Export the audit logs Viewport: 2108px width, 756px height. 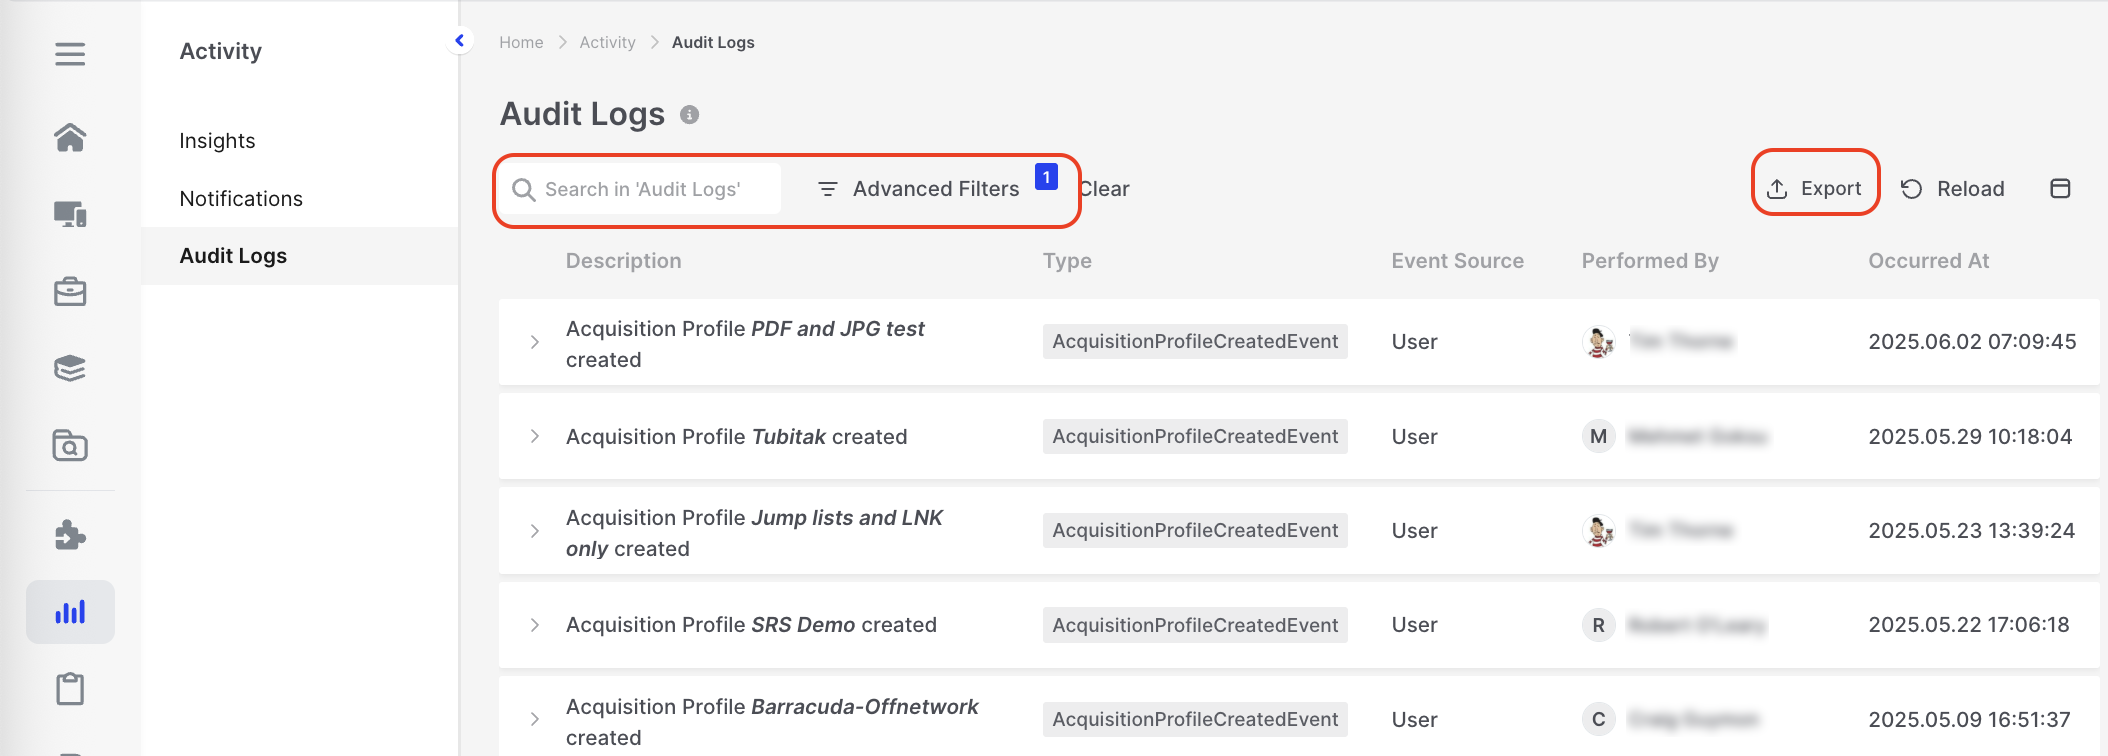[x=1815, y=189]
